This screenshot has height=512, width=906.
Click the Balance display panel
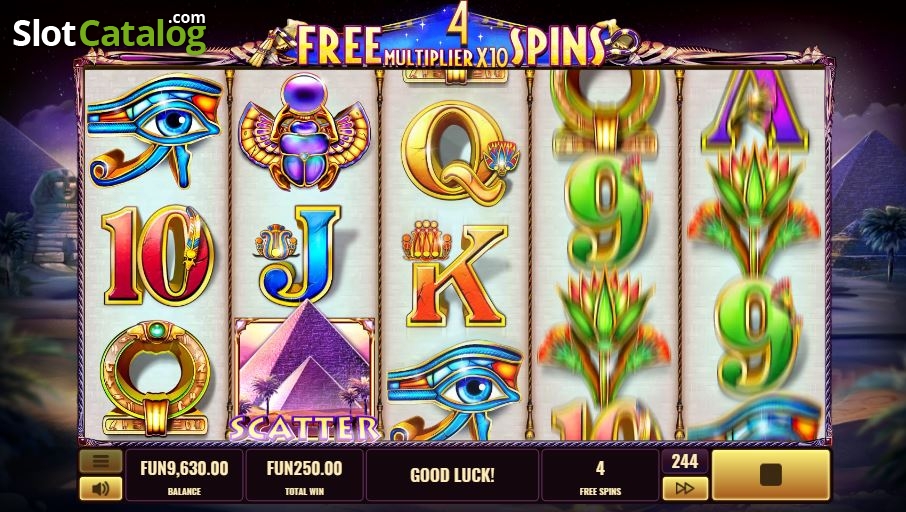(184, 475)
